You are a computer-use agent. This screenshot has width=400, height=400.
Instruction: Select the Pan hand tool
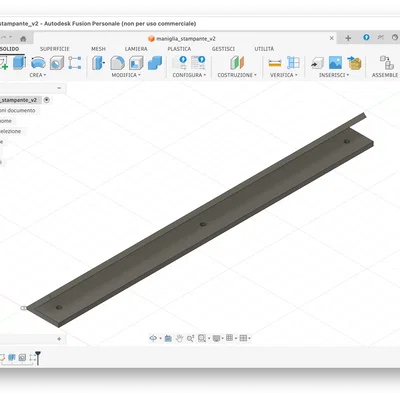coord(179,338)
